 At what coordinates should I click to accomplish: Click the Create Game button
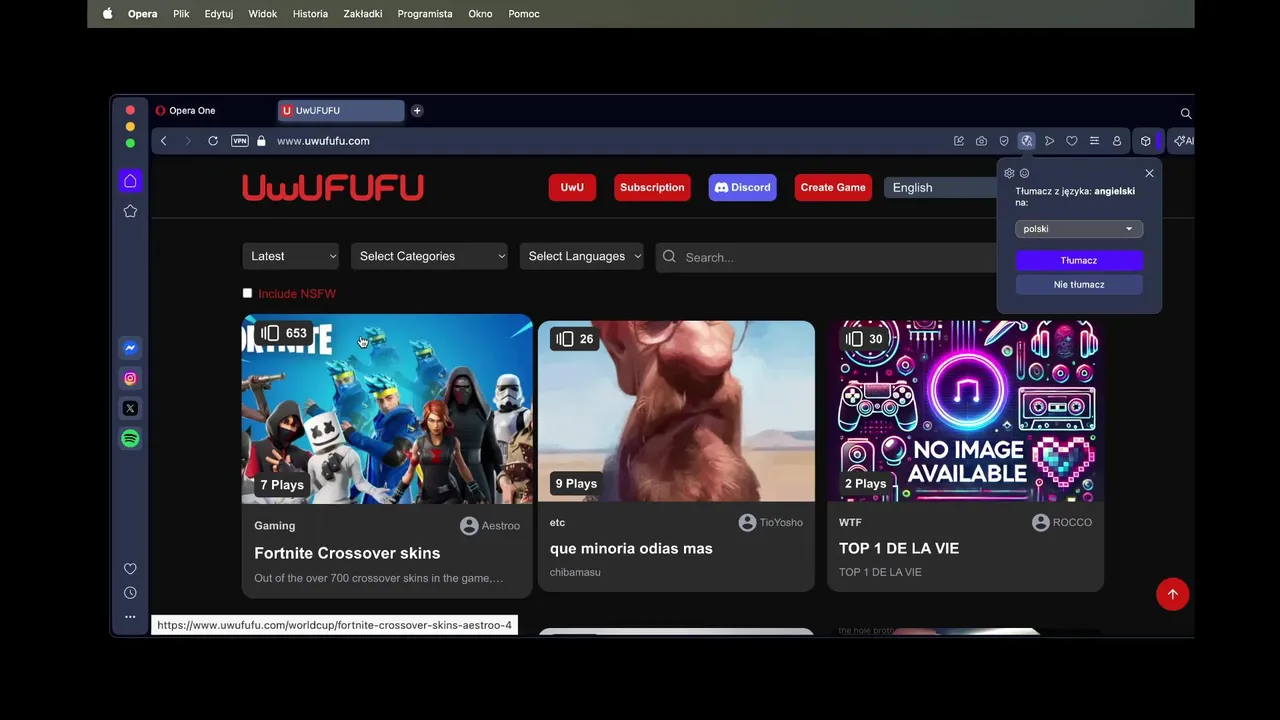833,187
